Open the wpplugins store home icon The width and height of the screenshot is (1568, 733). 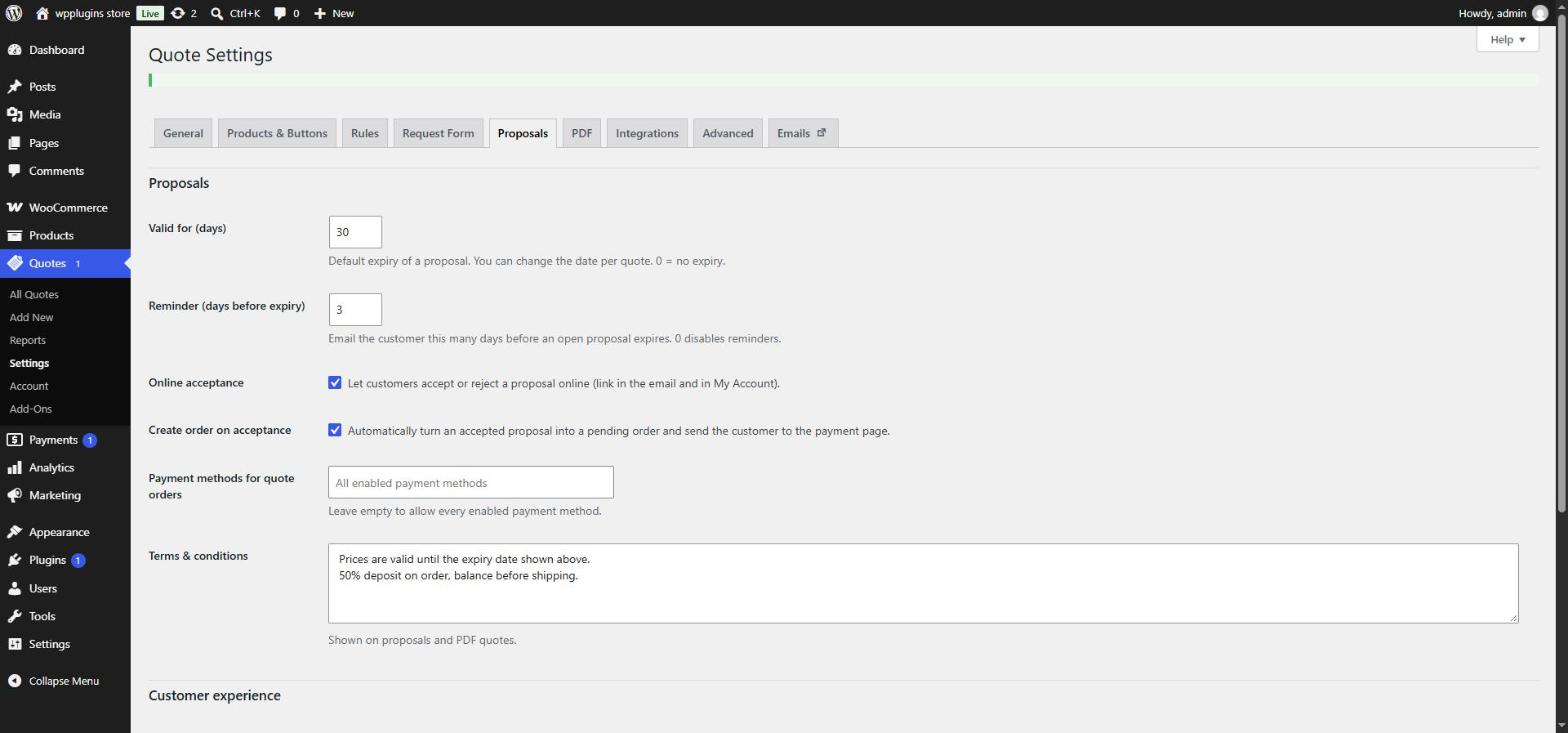point(42,13)
